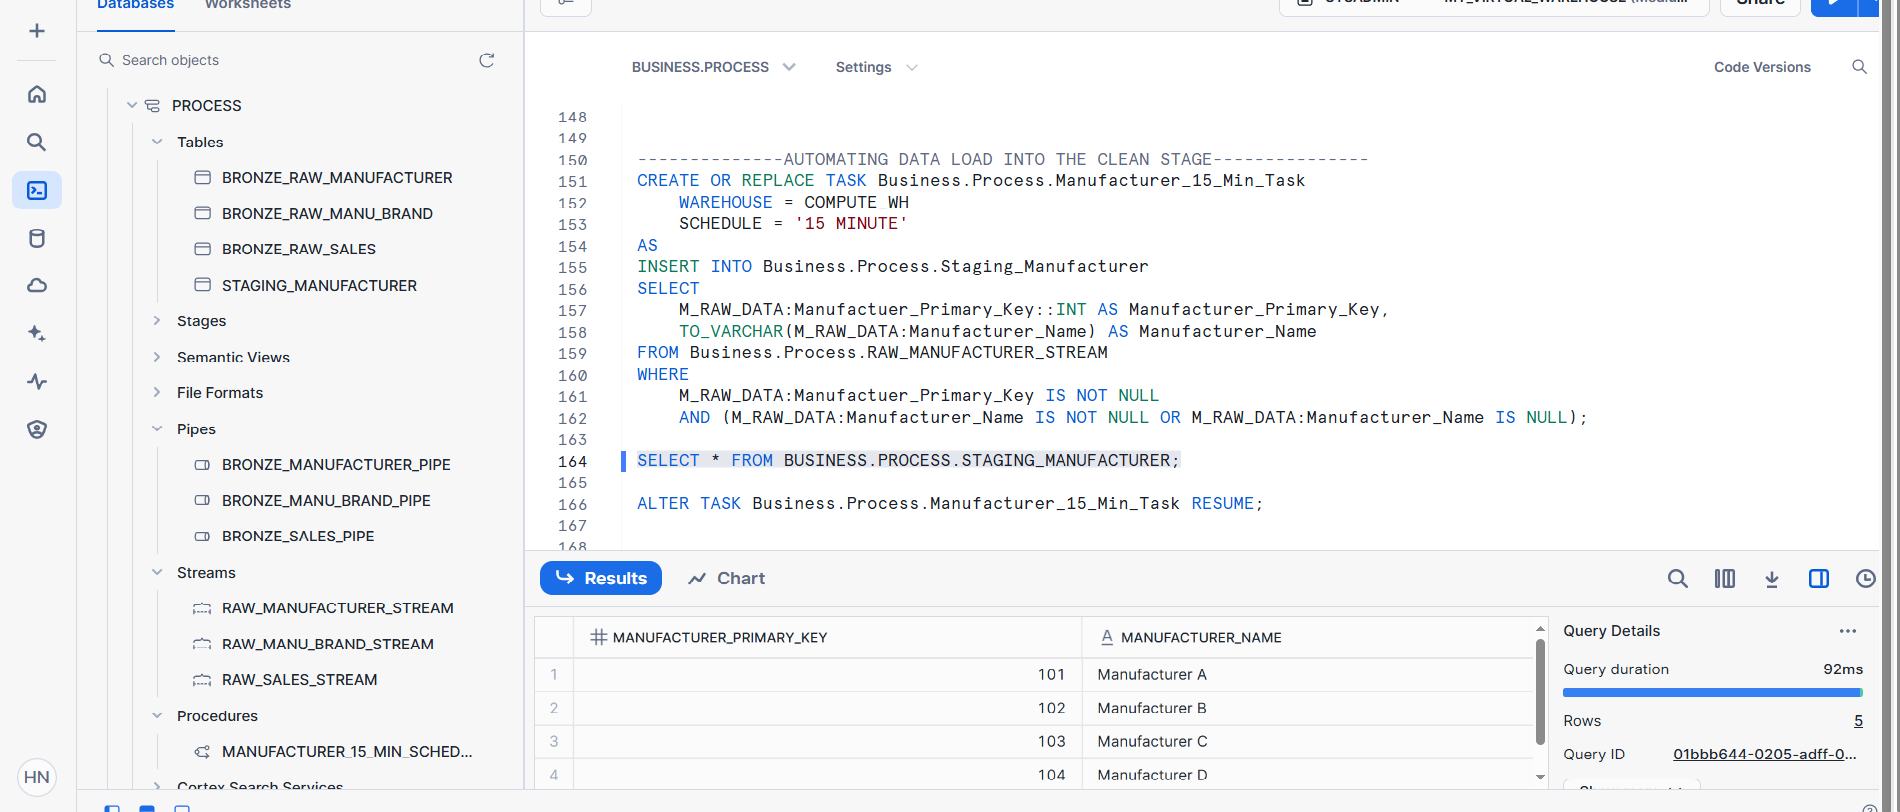Viewport: 1900px width, 812px height.
Task: Show the Results tab
Action: point(601,578)
